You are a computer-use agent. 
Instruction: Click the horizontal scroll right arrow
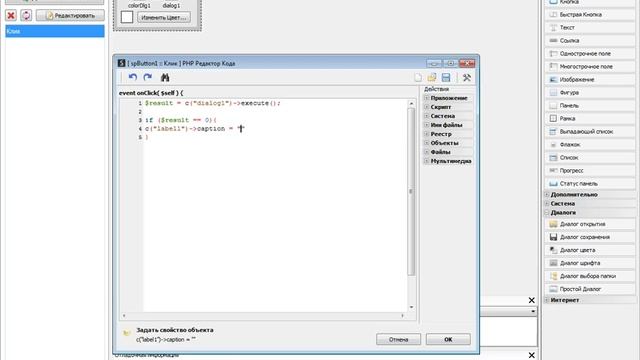click(x=402, y=316)
